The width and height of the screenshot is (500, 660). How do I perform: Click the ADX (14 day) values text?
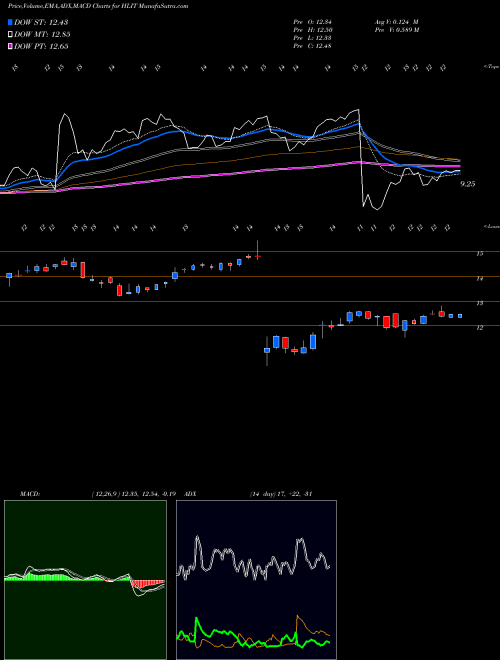pyautogui.click(x=281, y=494)
